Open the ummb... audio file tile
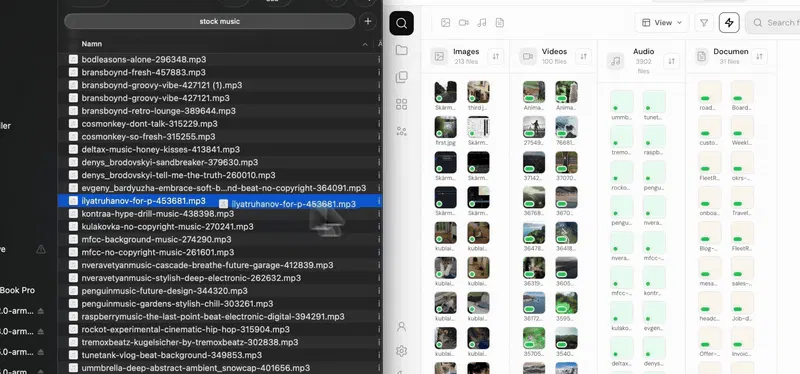The width and height of the screenshot is (800, 374). tap(621, 102)
